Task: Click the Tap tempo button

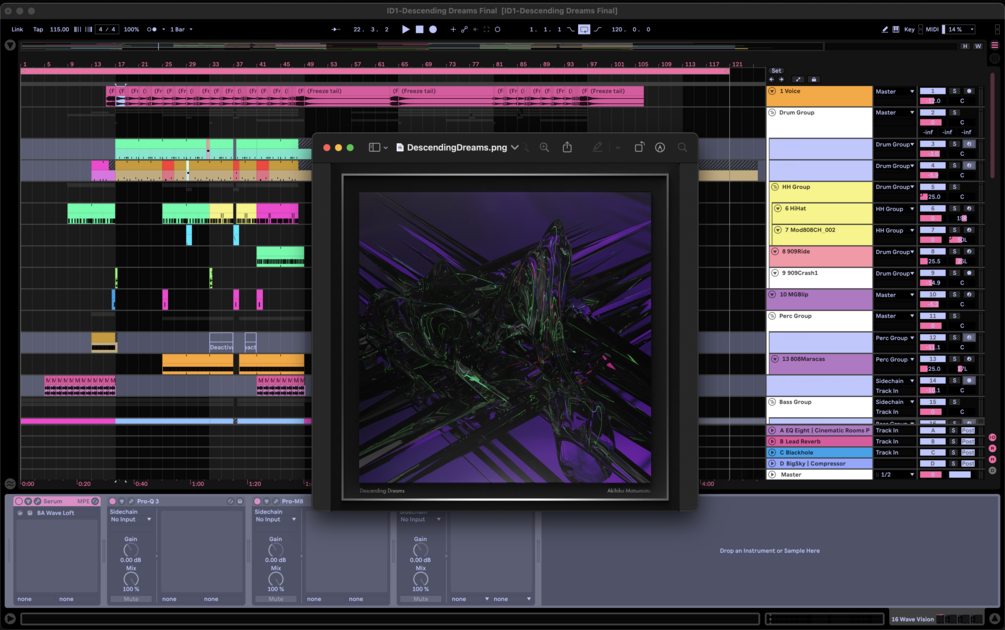Action: click(x=37, y=30)
